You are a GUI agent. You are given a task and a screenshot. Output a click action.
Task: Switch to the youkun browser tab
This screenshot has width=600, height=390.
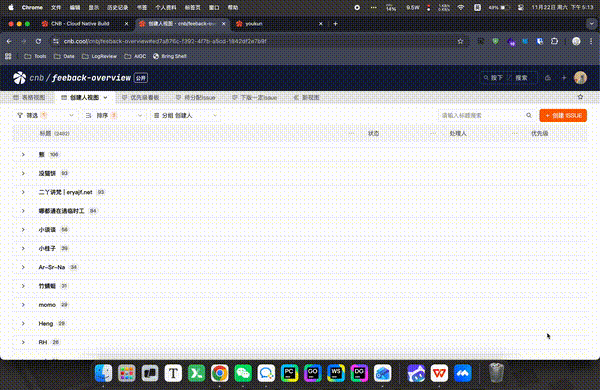254,24
